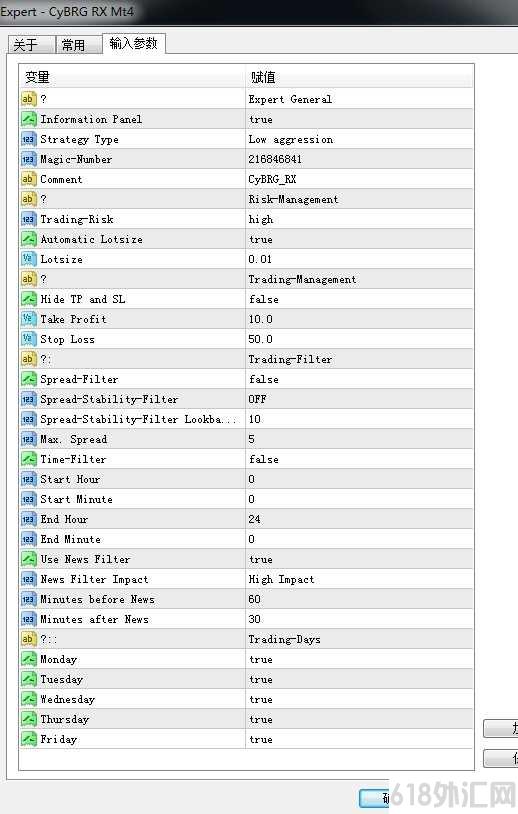
Task: Click the Information Panel boolean icon
Action: [x=29, y=119]
